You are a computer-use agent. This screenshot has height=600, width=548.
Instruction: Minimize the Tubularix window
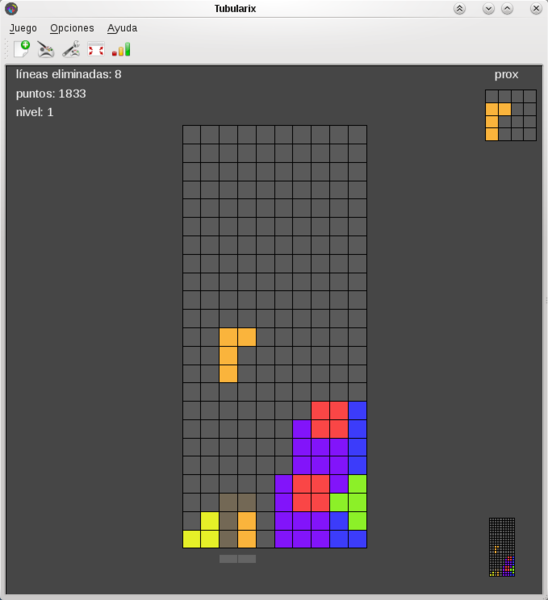[488, 8]
